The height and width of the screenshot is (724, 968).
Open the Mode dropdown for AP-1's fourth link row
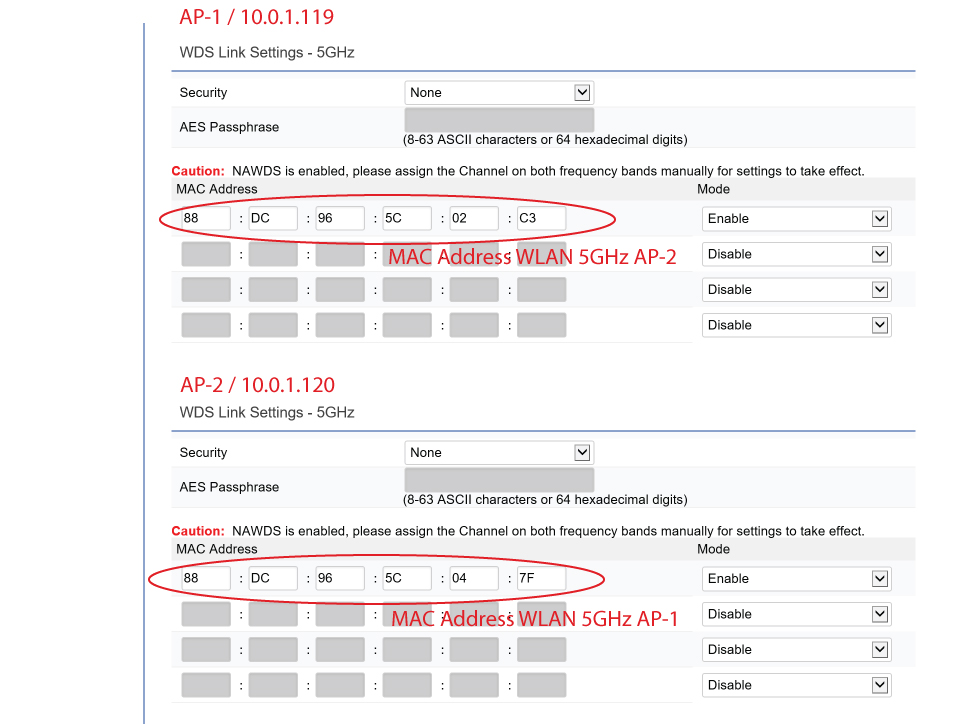[x=796, y=325]
